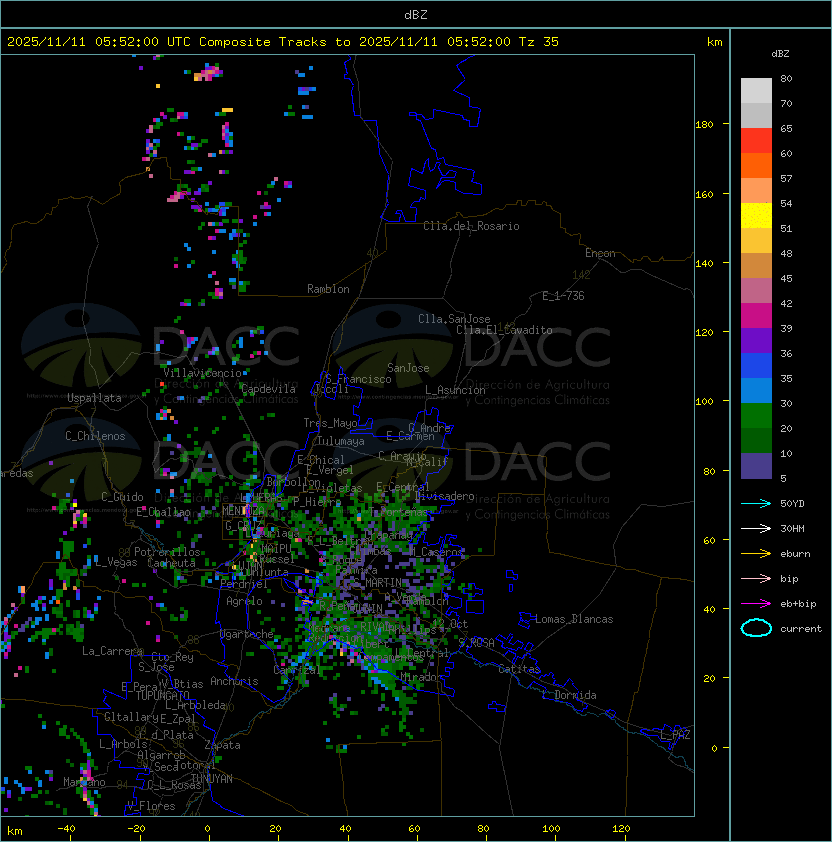This screenshot has width=832, height=842.
Task: Click the Encon map label
Action: 600,253
